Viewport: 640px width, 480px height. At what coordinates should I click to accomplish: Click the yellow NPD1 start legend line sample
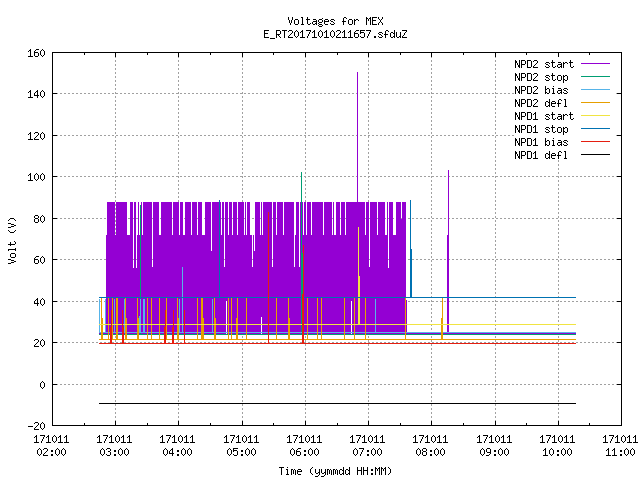595,116
